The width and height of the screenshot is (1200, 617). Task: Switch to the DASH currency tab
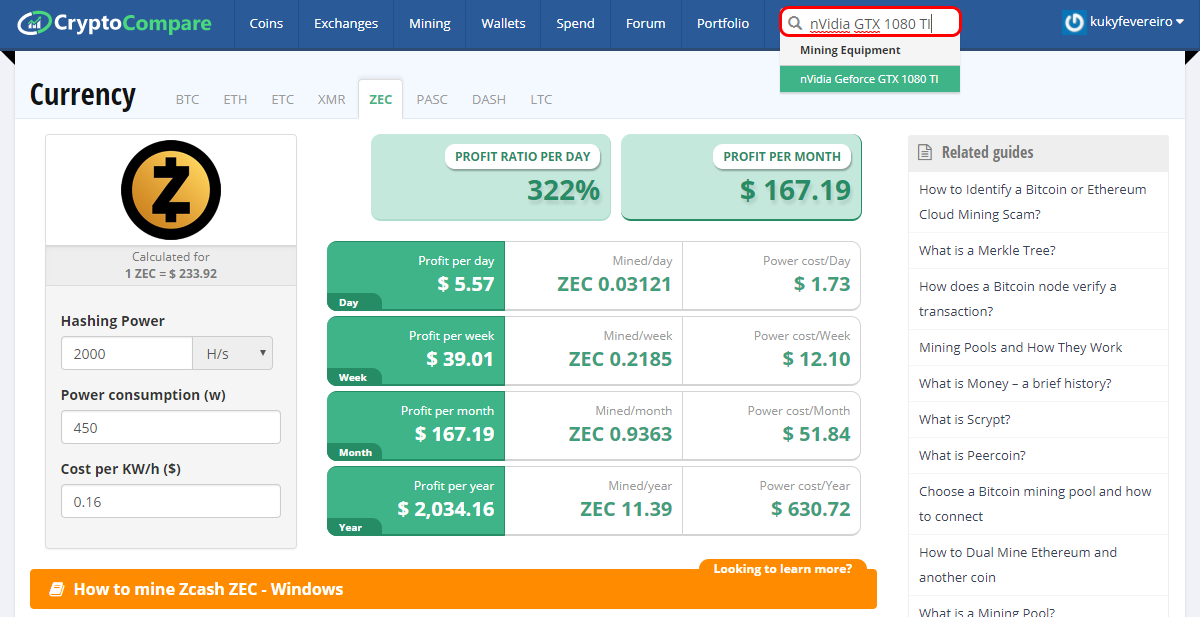(489, 99)
